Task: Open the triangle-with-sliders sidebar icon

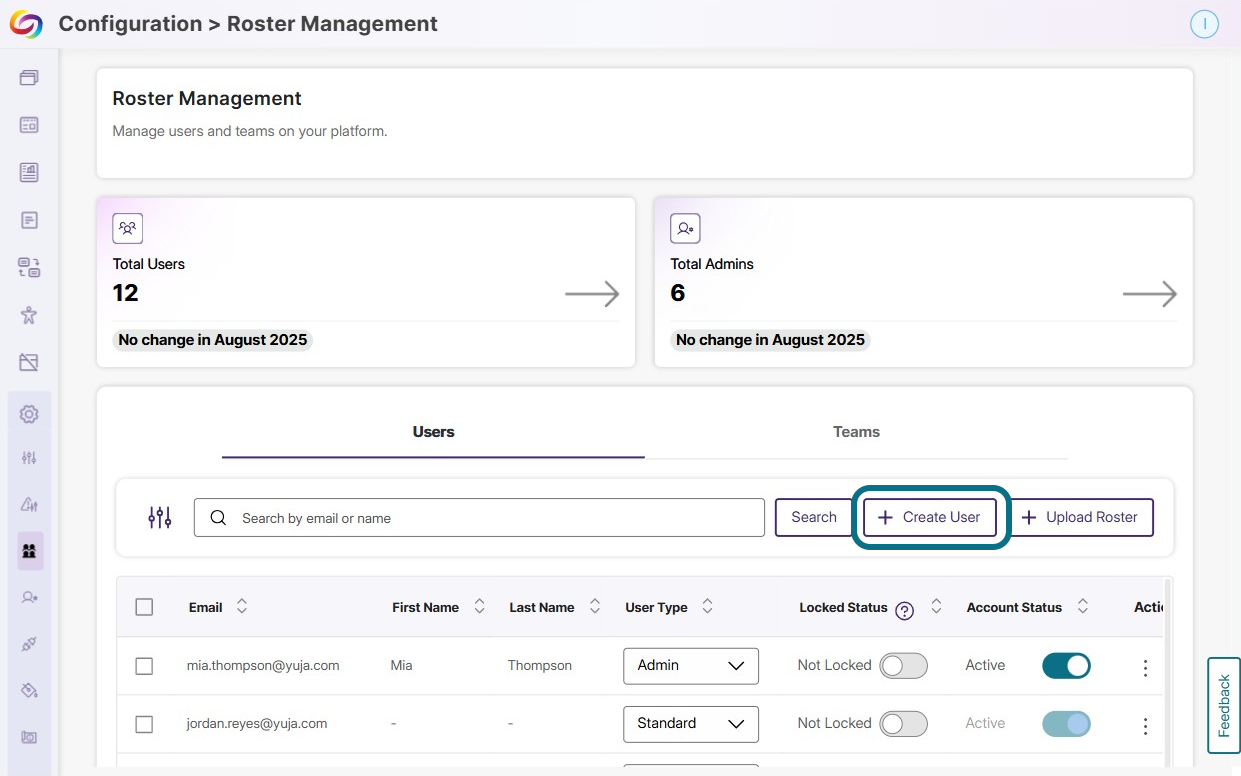Action: point(29,504)
